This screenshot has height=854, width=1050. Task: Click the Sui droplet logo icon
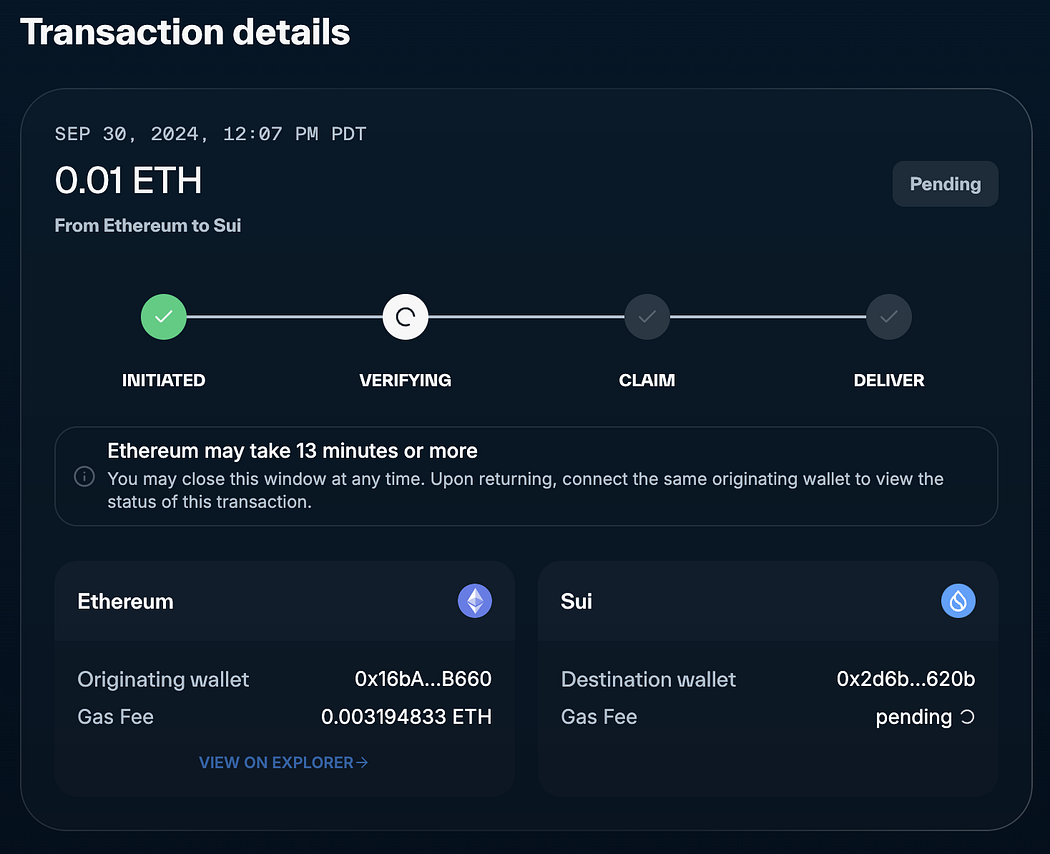958,600
